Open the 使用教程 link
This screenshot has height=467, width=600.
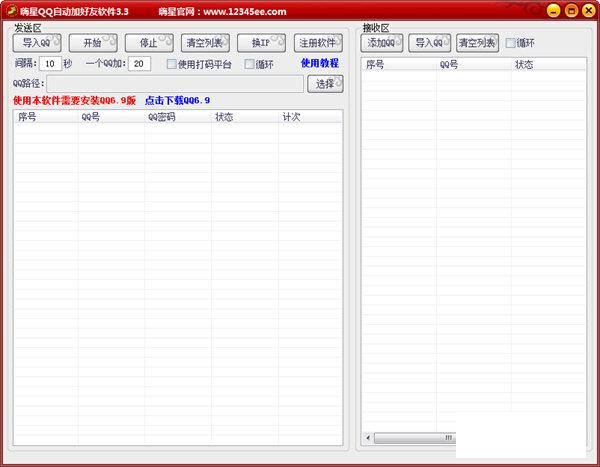pos(320,64)
